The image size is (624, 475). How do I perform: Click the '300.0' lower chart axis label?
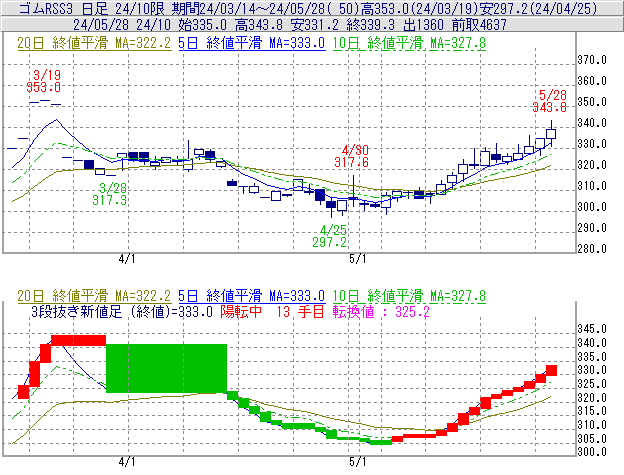(x=592, y=452)
